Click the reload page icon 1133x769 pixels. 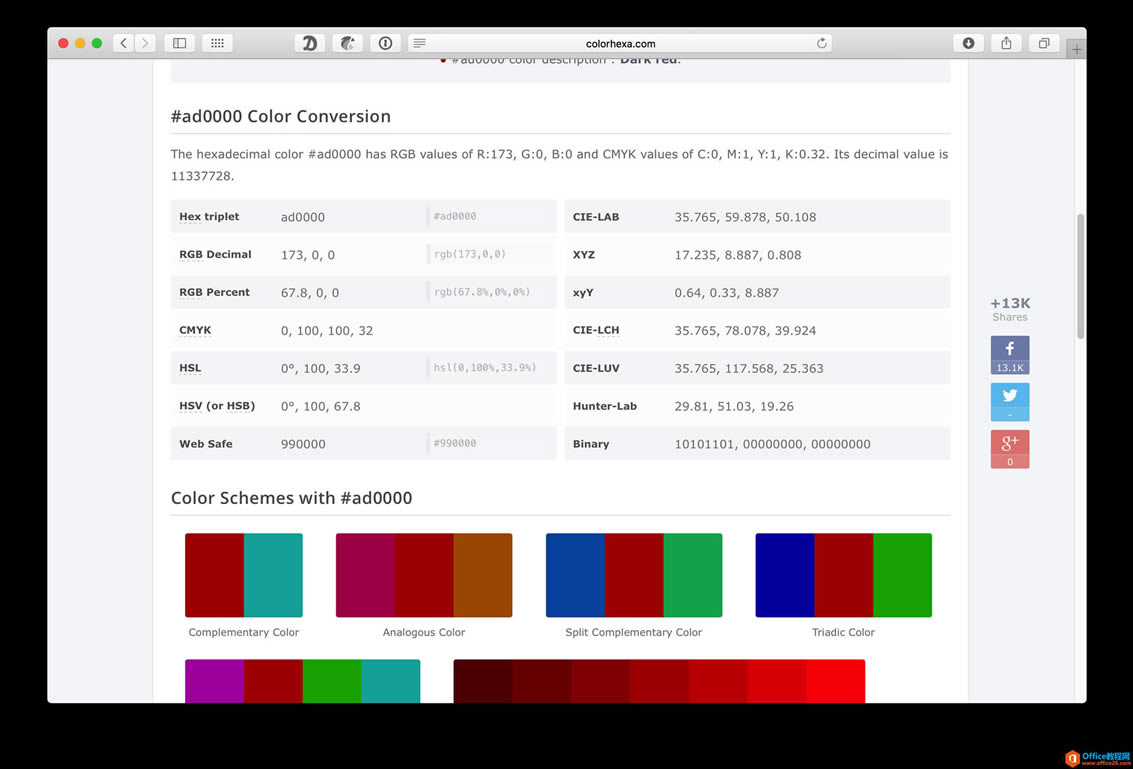point(822,43)
